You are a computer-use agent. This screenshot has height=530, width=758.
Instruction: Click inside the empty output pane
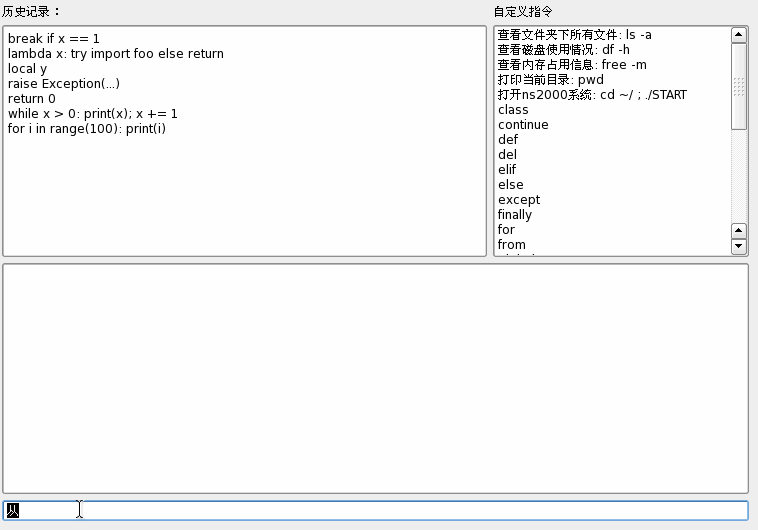(376, 379)
